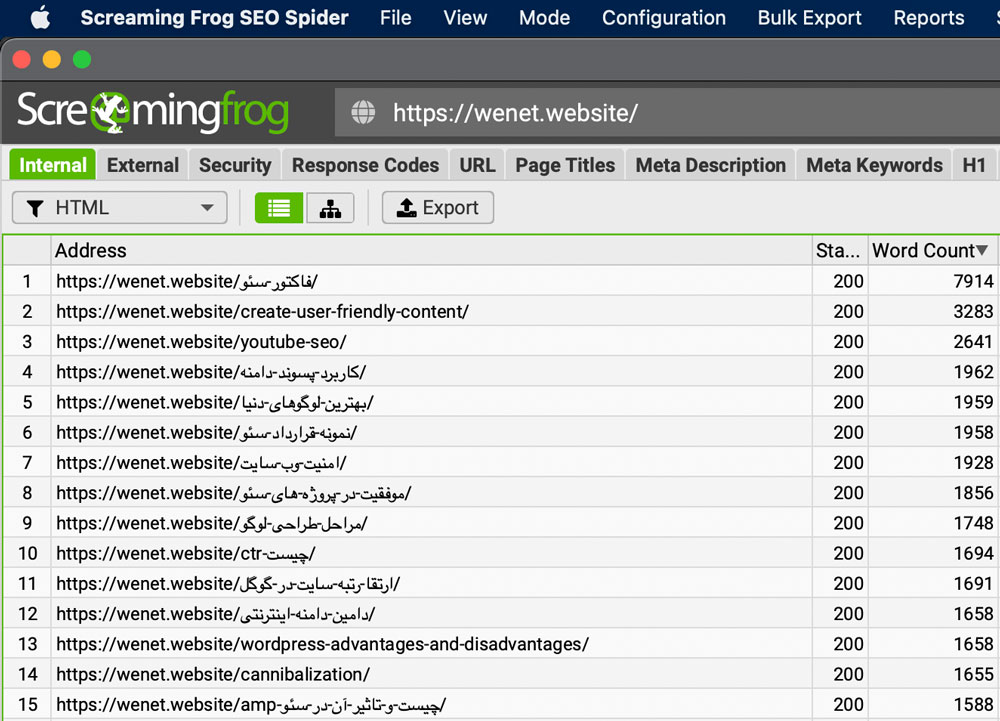
Task: Switch to the Page Titles tab
Action: (x=565, y=165)
